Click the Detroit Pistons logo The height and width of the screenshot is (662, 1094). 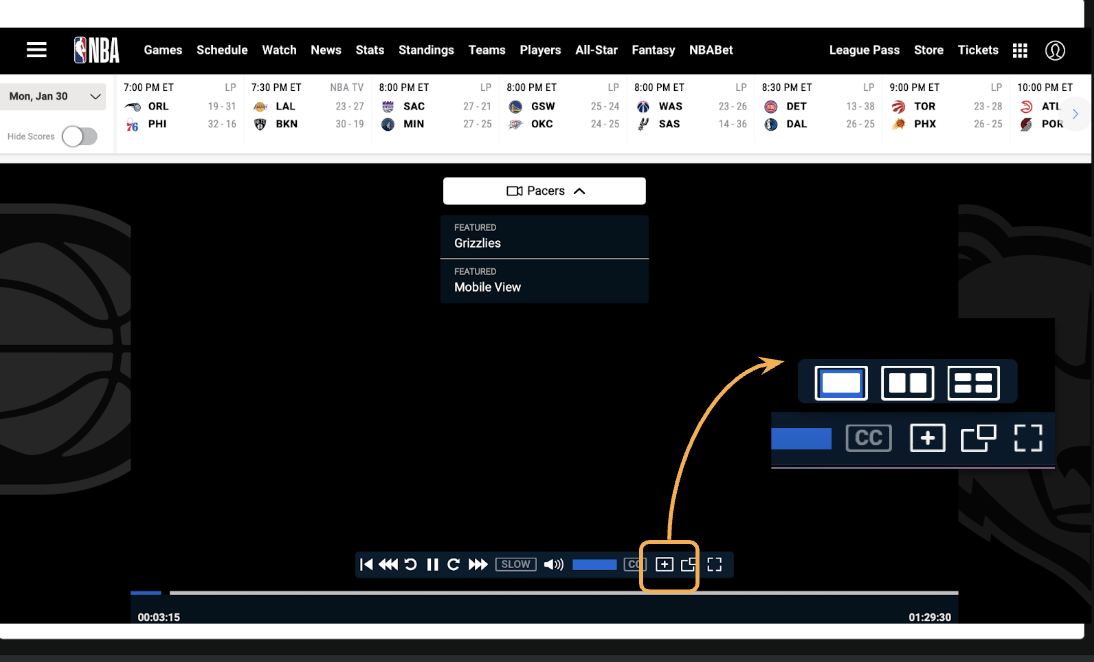pos(771,107)
